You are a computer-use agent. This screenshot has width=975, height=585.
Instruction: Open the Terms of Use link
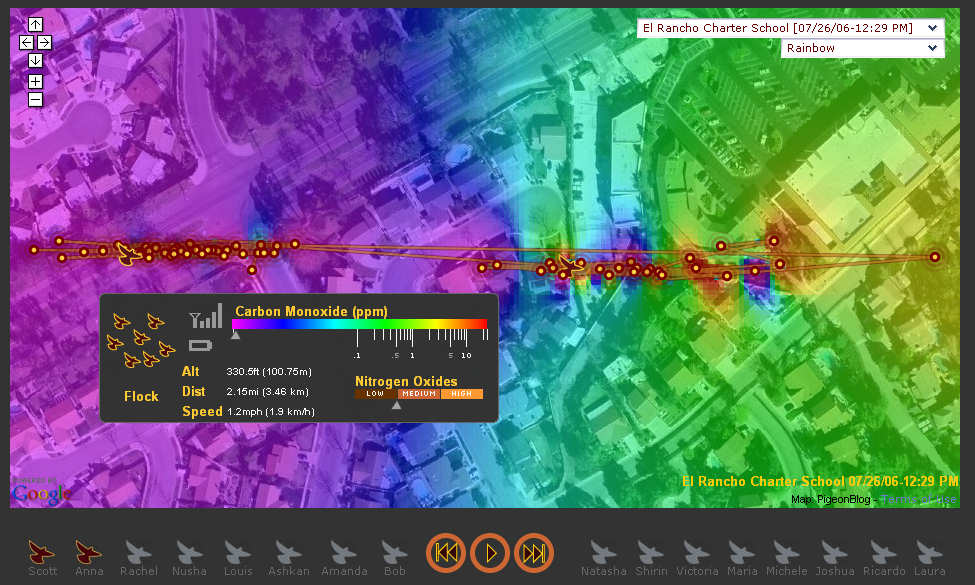point(919,499)
